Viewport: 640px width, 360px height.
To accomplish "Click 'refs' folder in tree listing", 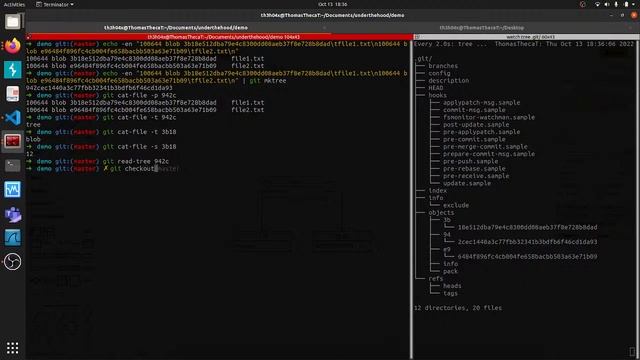I will tap(436, 279).
